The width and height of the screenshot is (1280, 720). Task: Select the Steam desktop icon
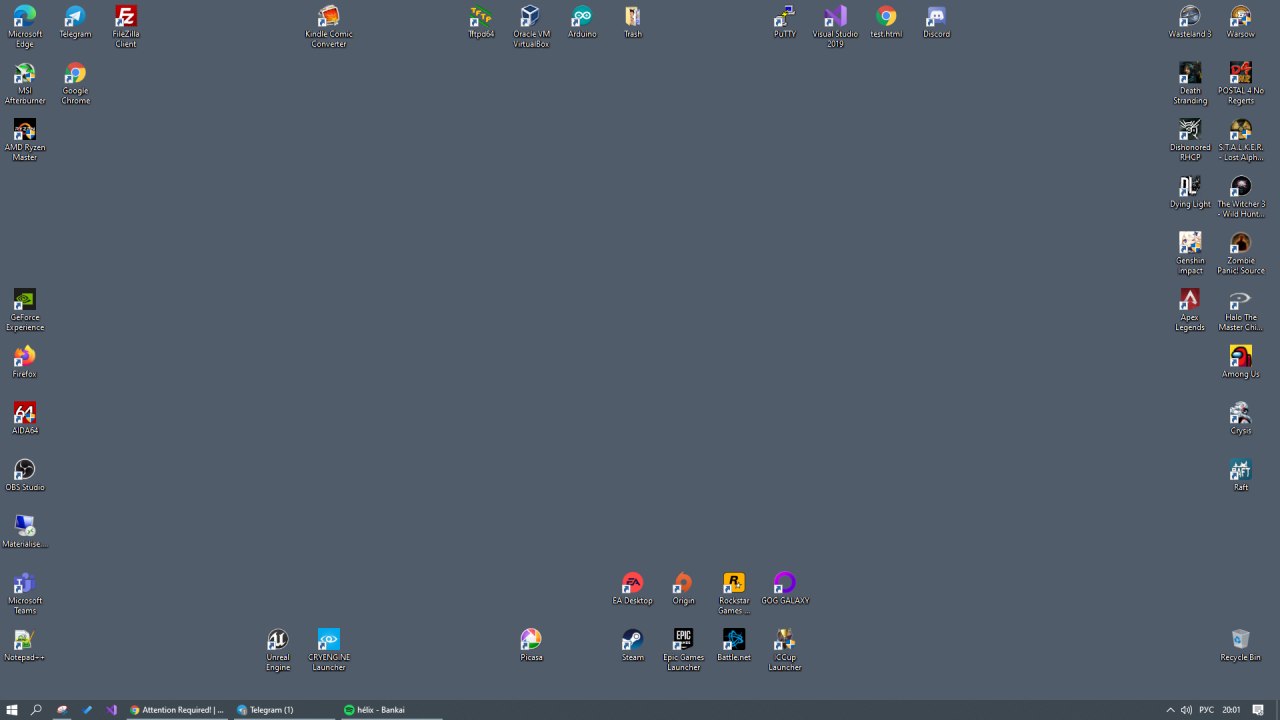pyautogui.click(x=633, y=645)
